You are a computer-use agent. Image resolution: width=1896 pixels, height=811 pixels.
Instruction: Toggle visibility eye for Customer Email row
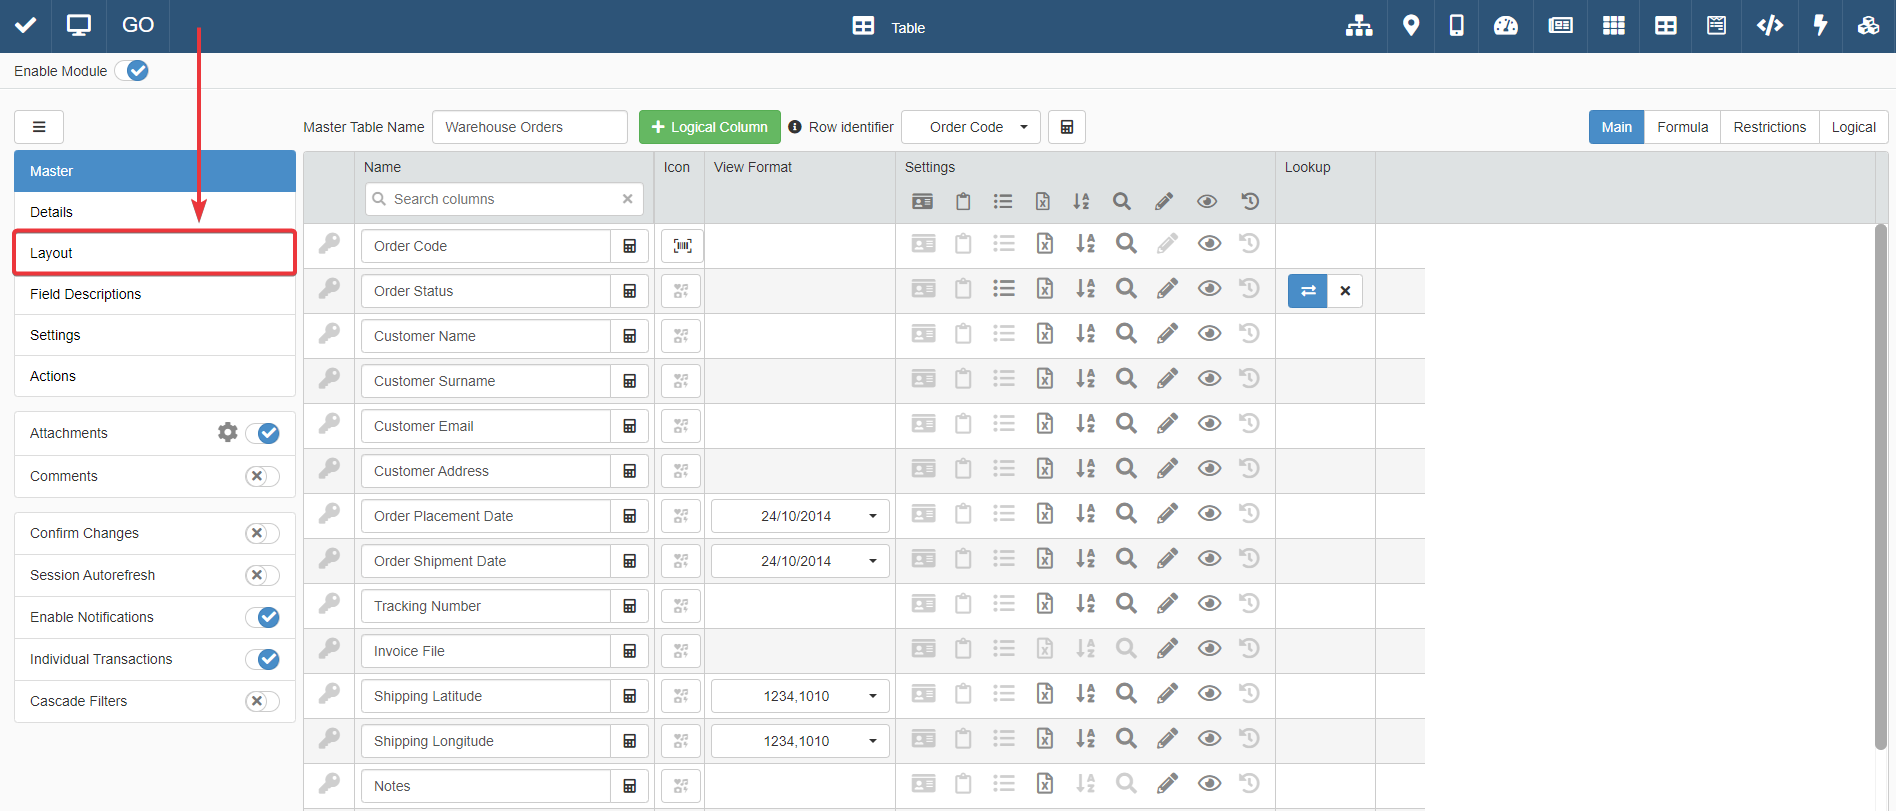[x=1209, y=424]
